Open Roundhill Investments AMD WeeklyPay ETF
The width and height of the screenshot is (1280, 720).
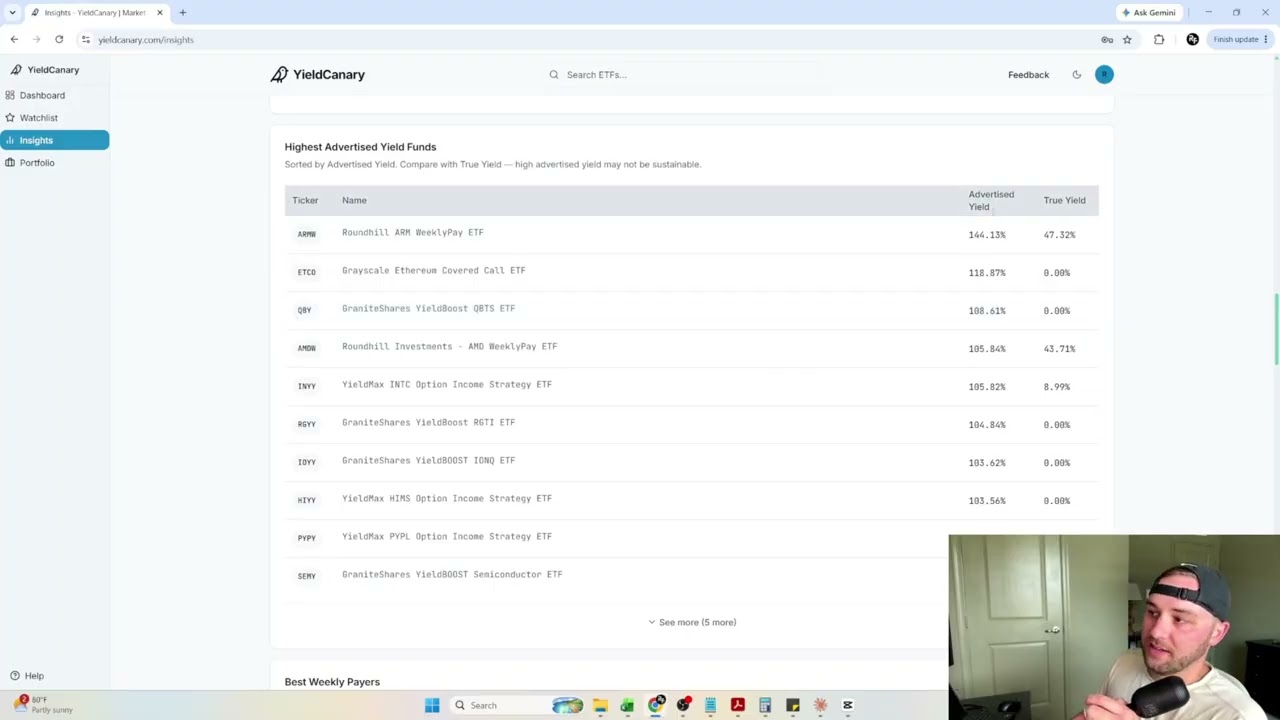coord(449,347)
